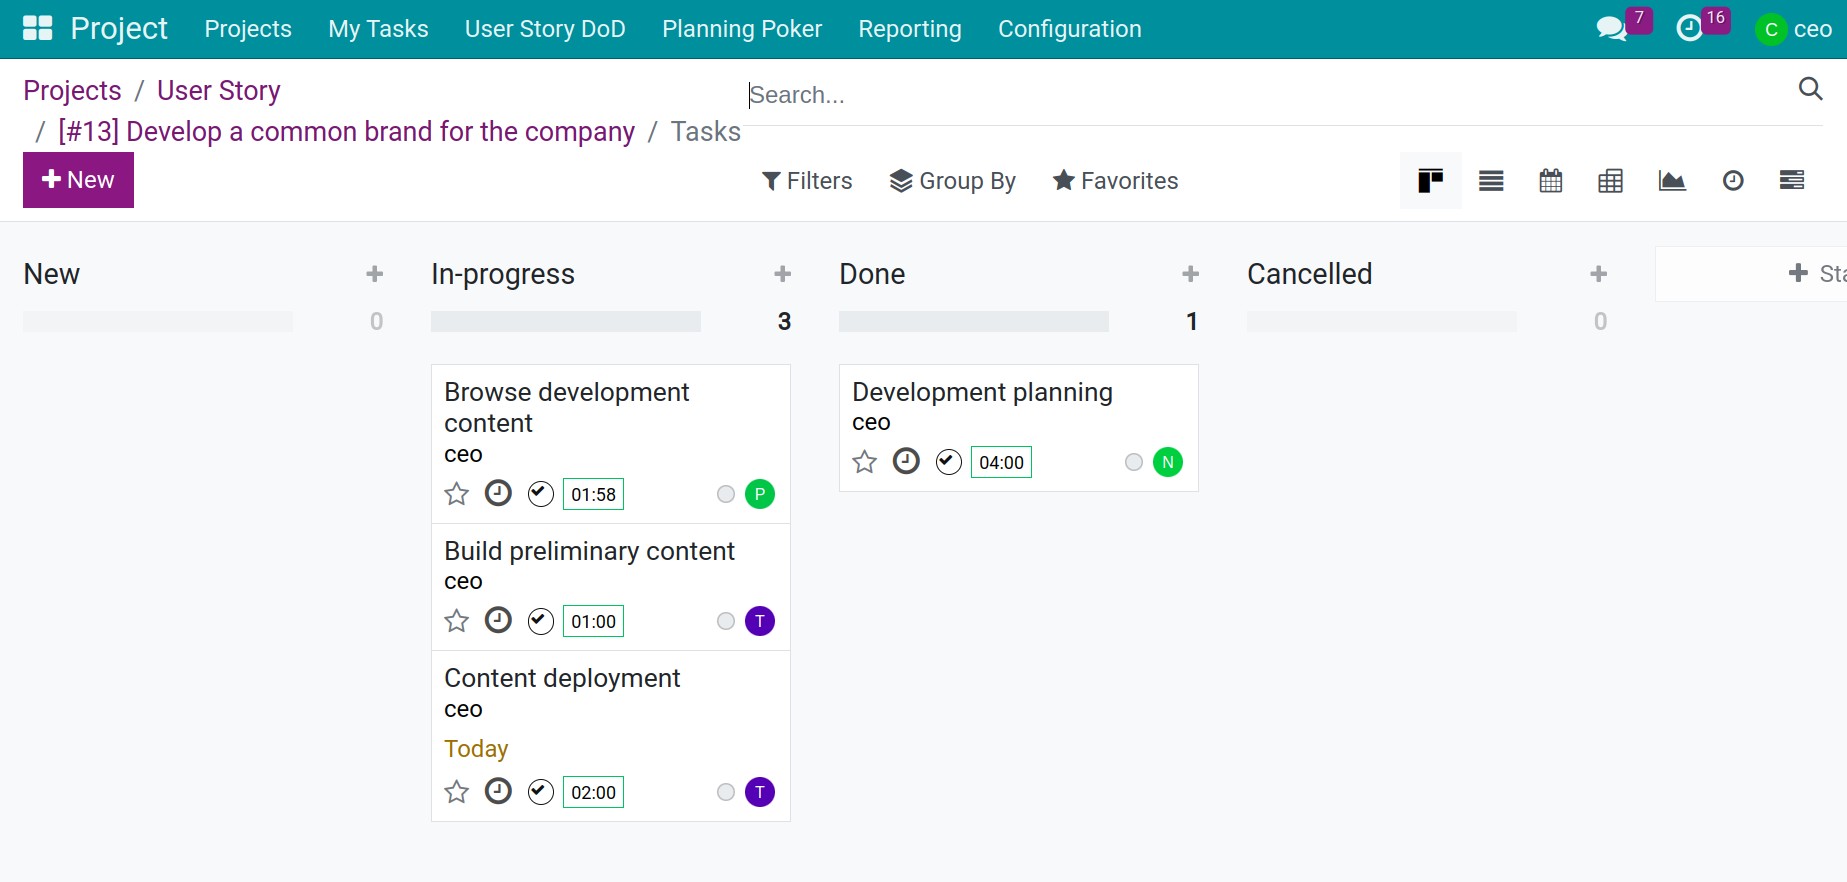Click checkmark icon on Development planning card
Image resolution: width=1847 pixels, height=882 pixels.
tap(949, 462)
